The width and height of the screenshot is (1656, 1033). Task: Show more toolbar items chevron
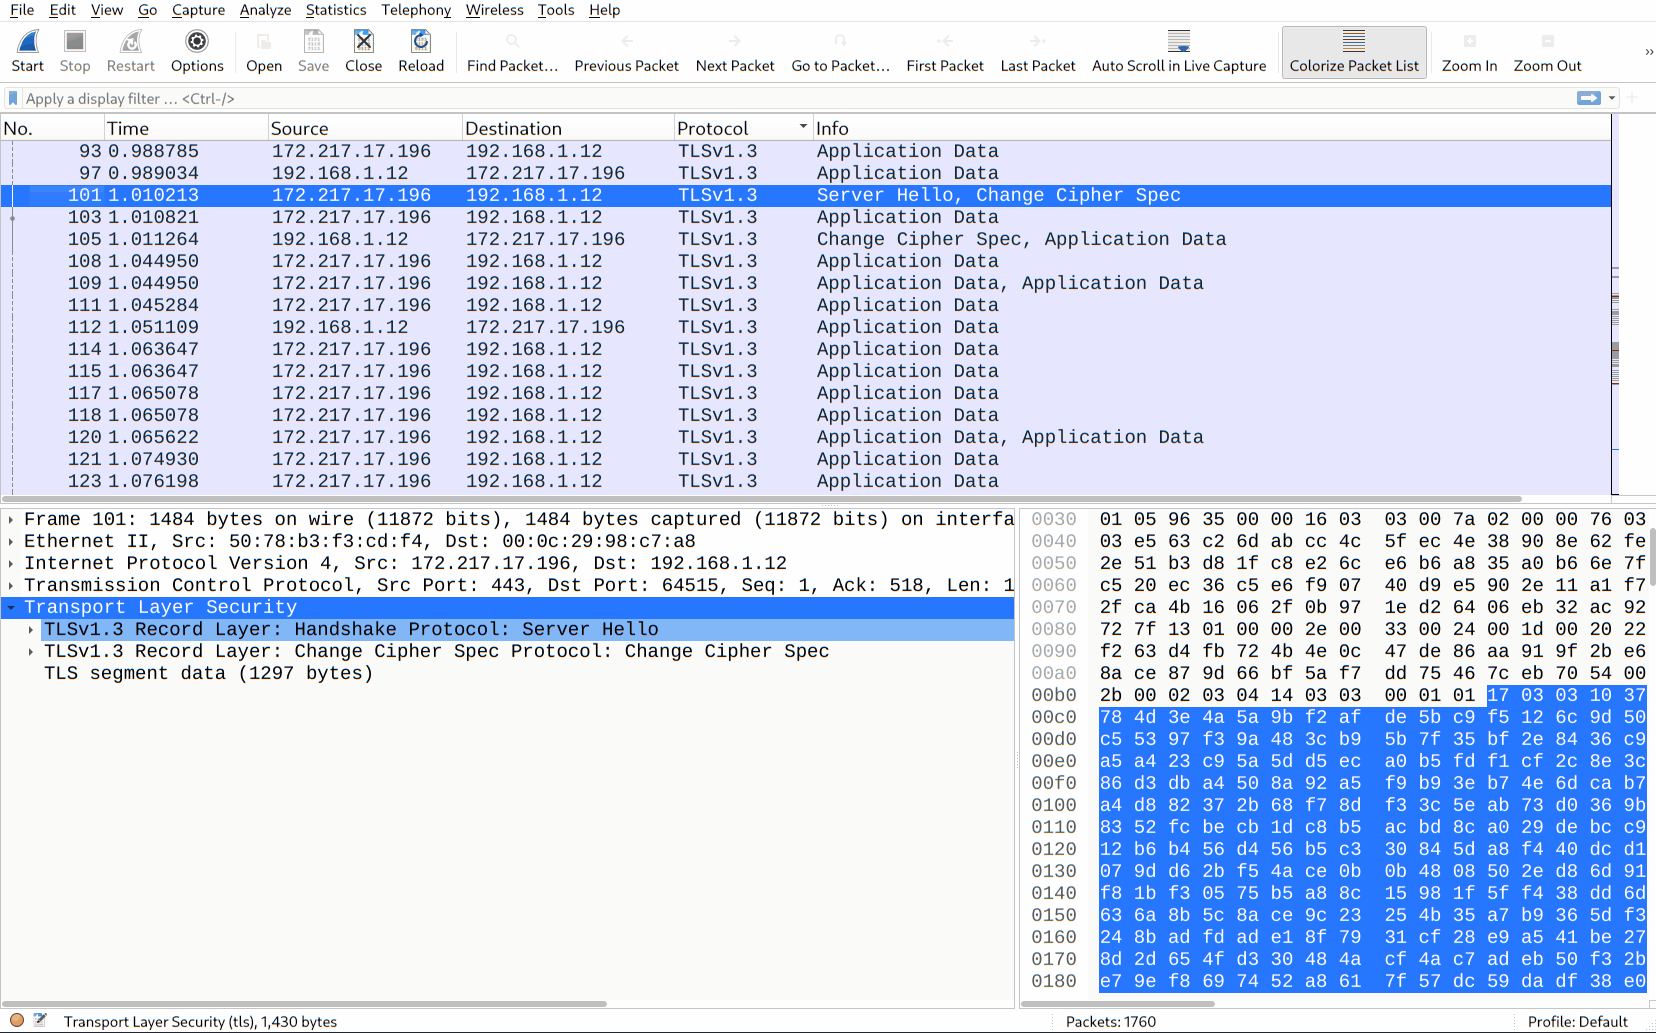point(1649,51)
